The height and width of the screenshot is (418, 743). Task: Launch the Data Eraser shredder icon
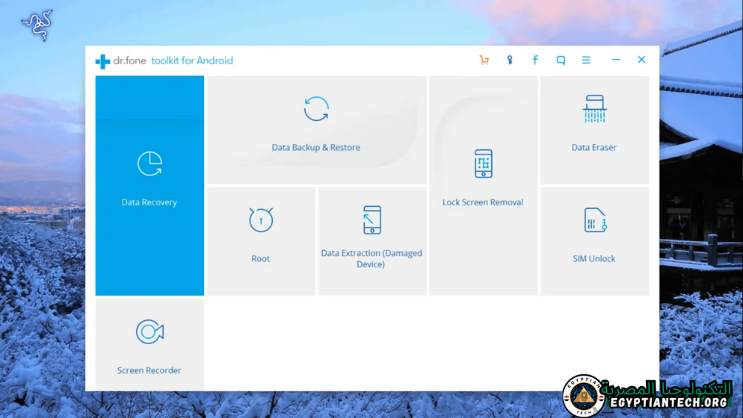click(x=594, y=109)
